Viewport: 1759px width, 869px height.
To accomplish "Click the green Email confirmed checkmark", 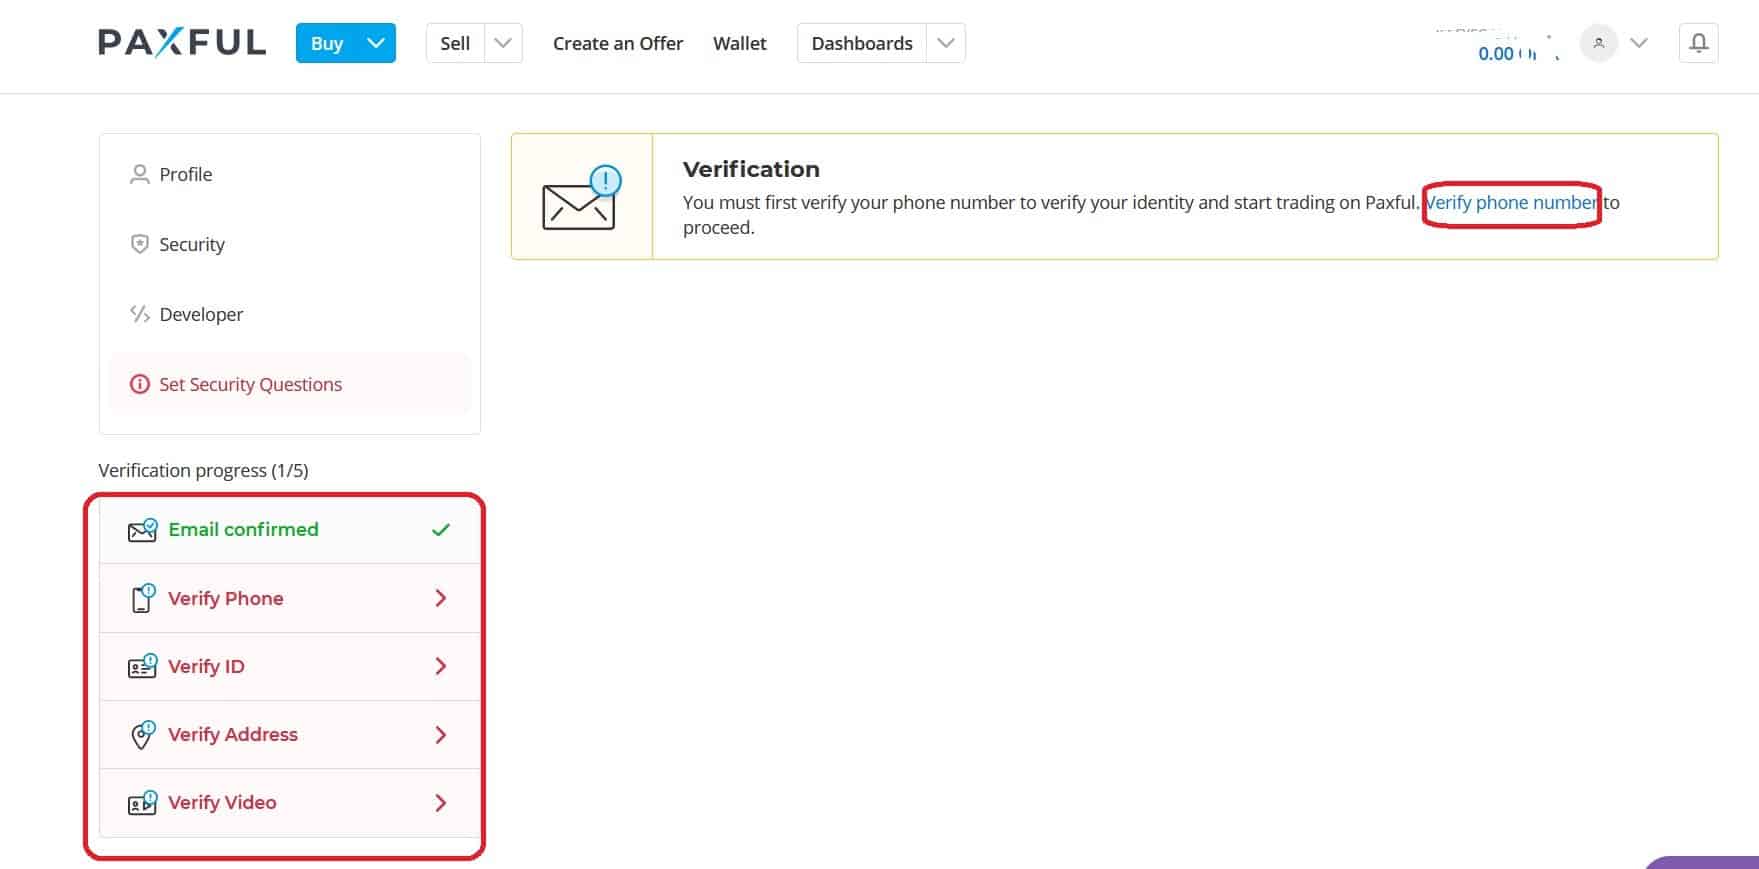I will (x=440, y=530).
